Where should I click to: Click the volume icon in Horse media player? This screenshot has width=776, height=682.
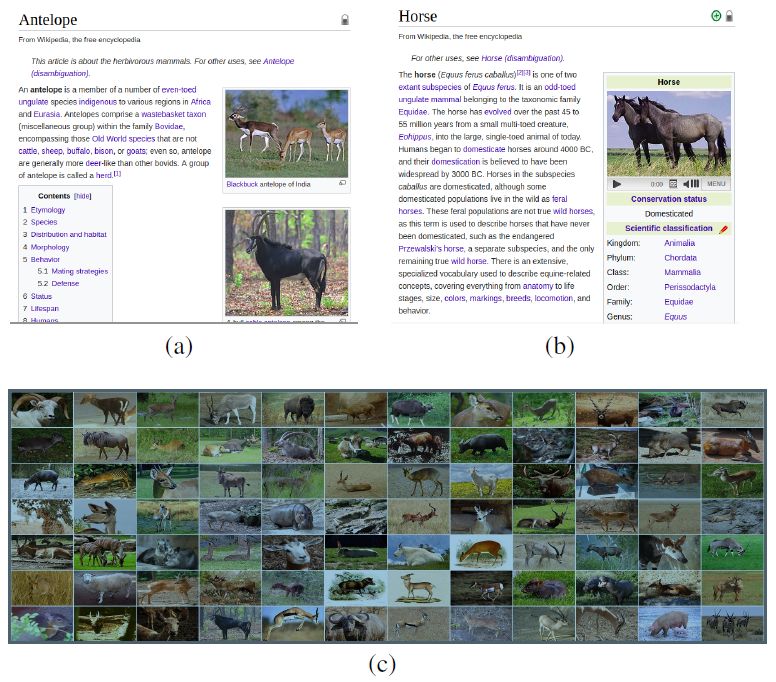pyautogui.click(x=691, y=184)
